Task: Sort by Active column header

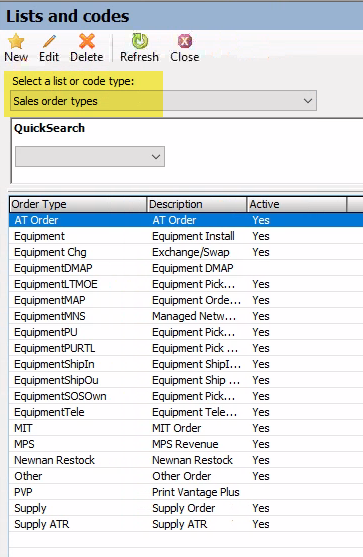Action: click(x=297, y=204)
